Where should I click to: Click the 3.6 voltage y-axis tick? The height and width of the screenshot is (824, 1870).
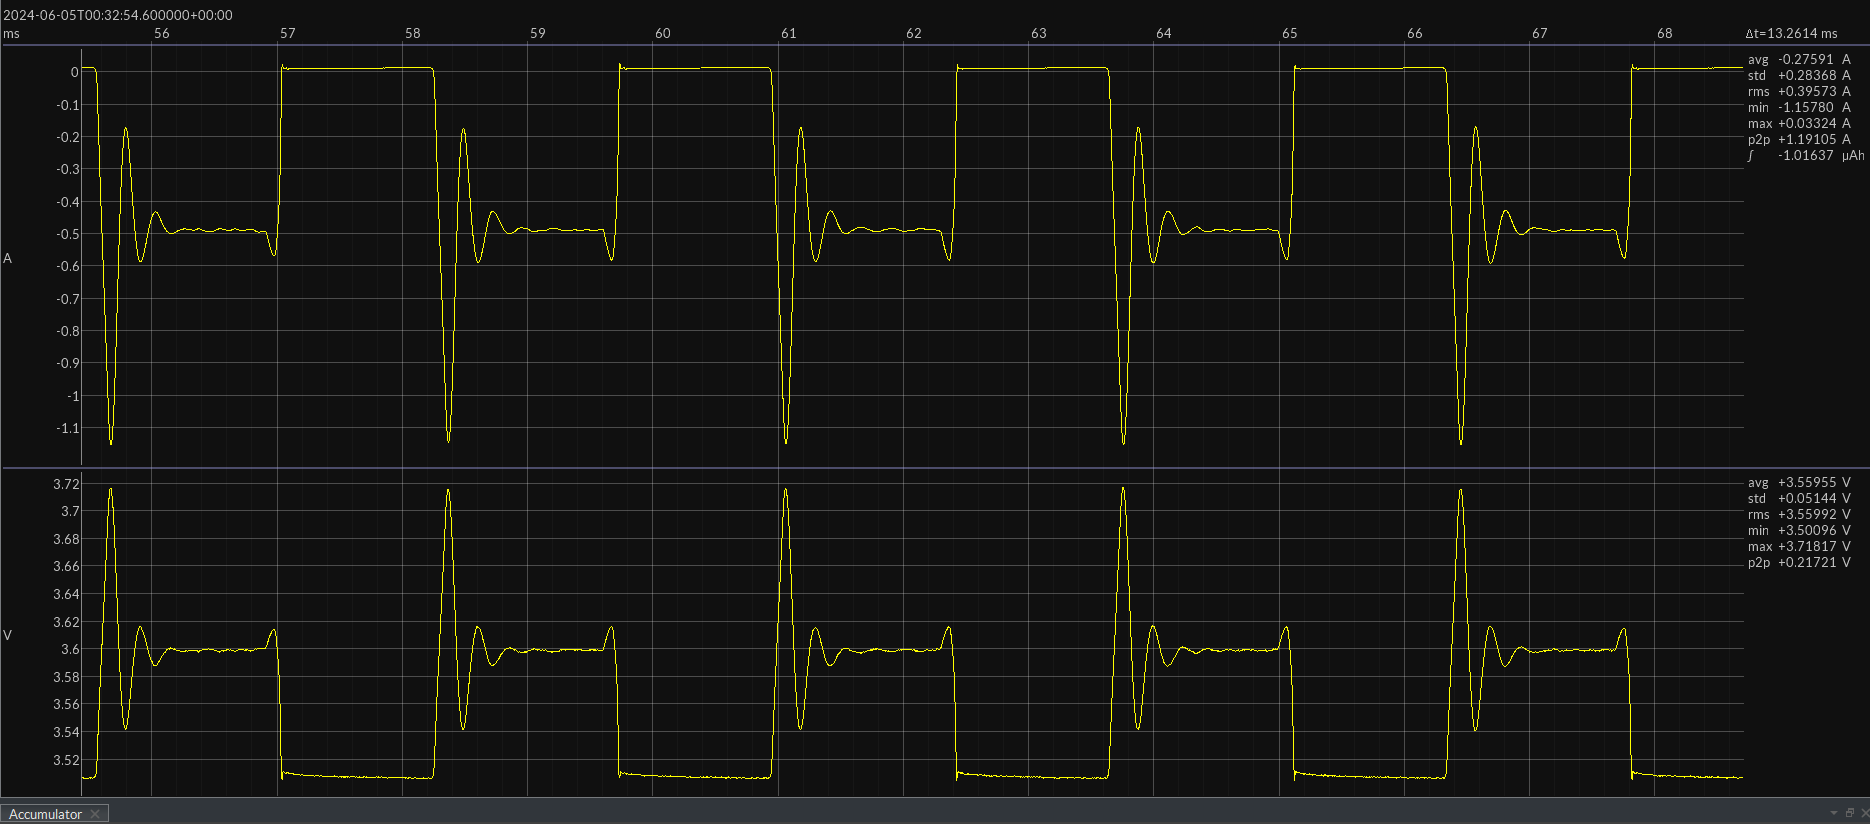click(x=70, y=649)
